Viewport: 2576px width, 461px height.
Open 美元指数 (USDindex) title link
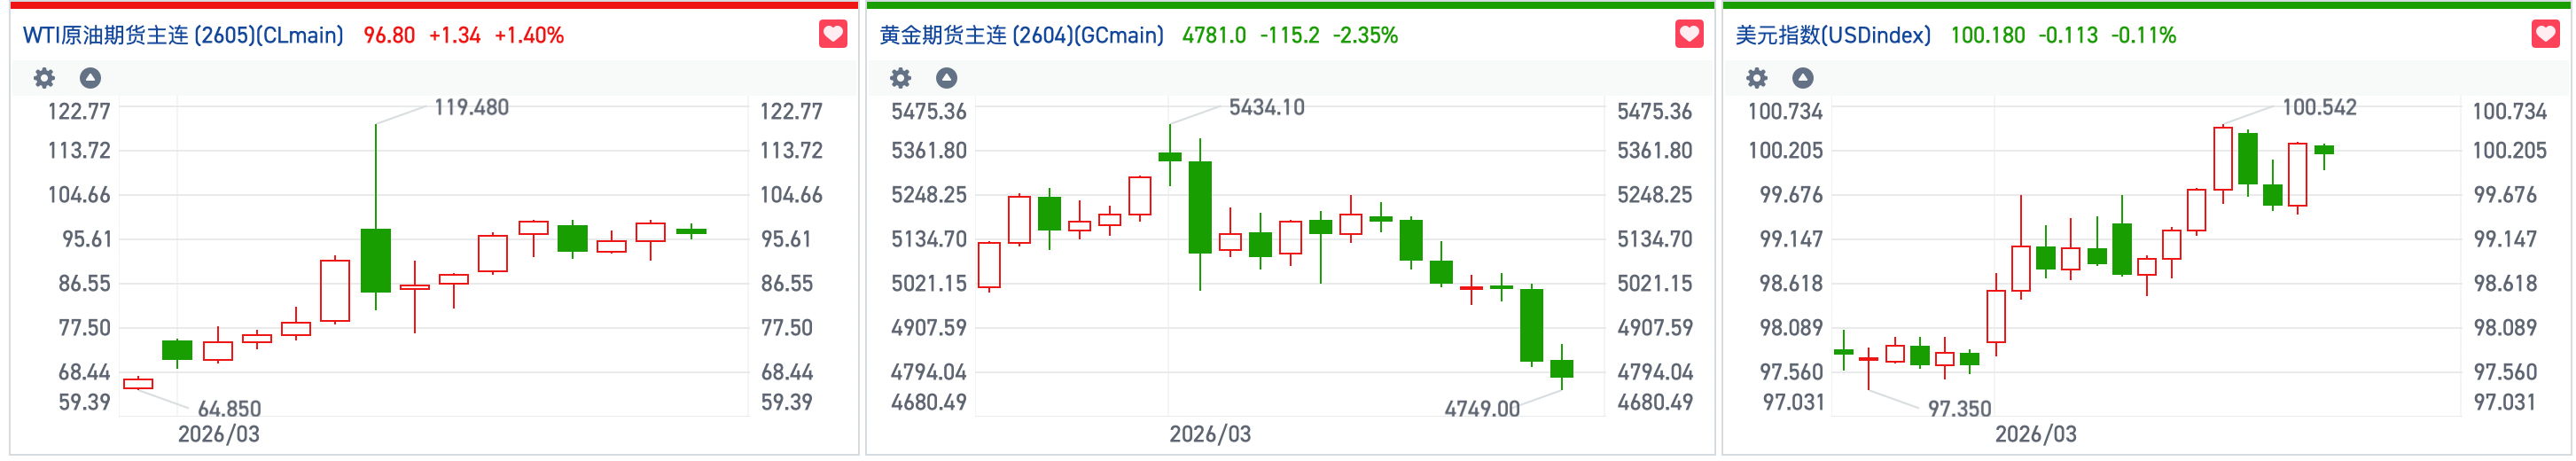tap(1832, 36)
